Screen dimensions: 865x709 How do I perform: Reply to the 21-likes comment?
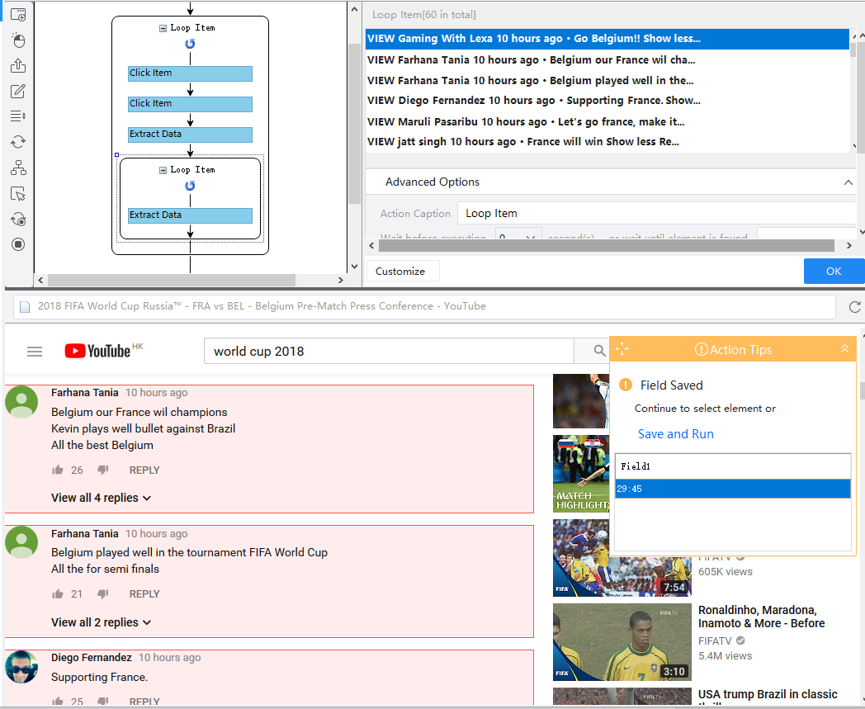(x=144, y=594)
